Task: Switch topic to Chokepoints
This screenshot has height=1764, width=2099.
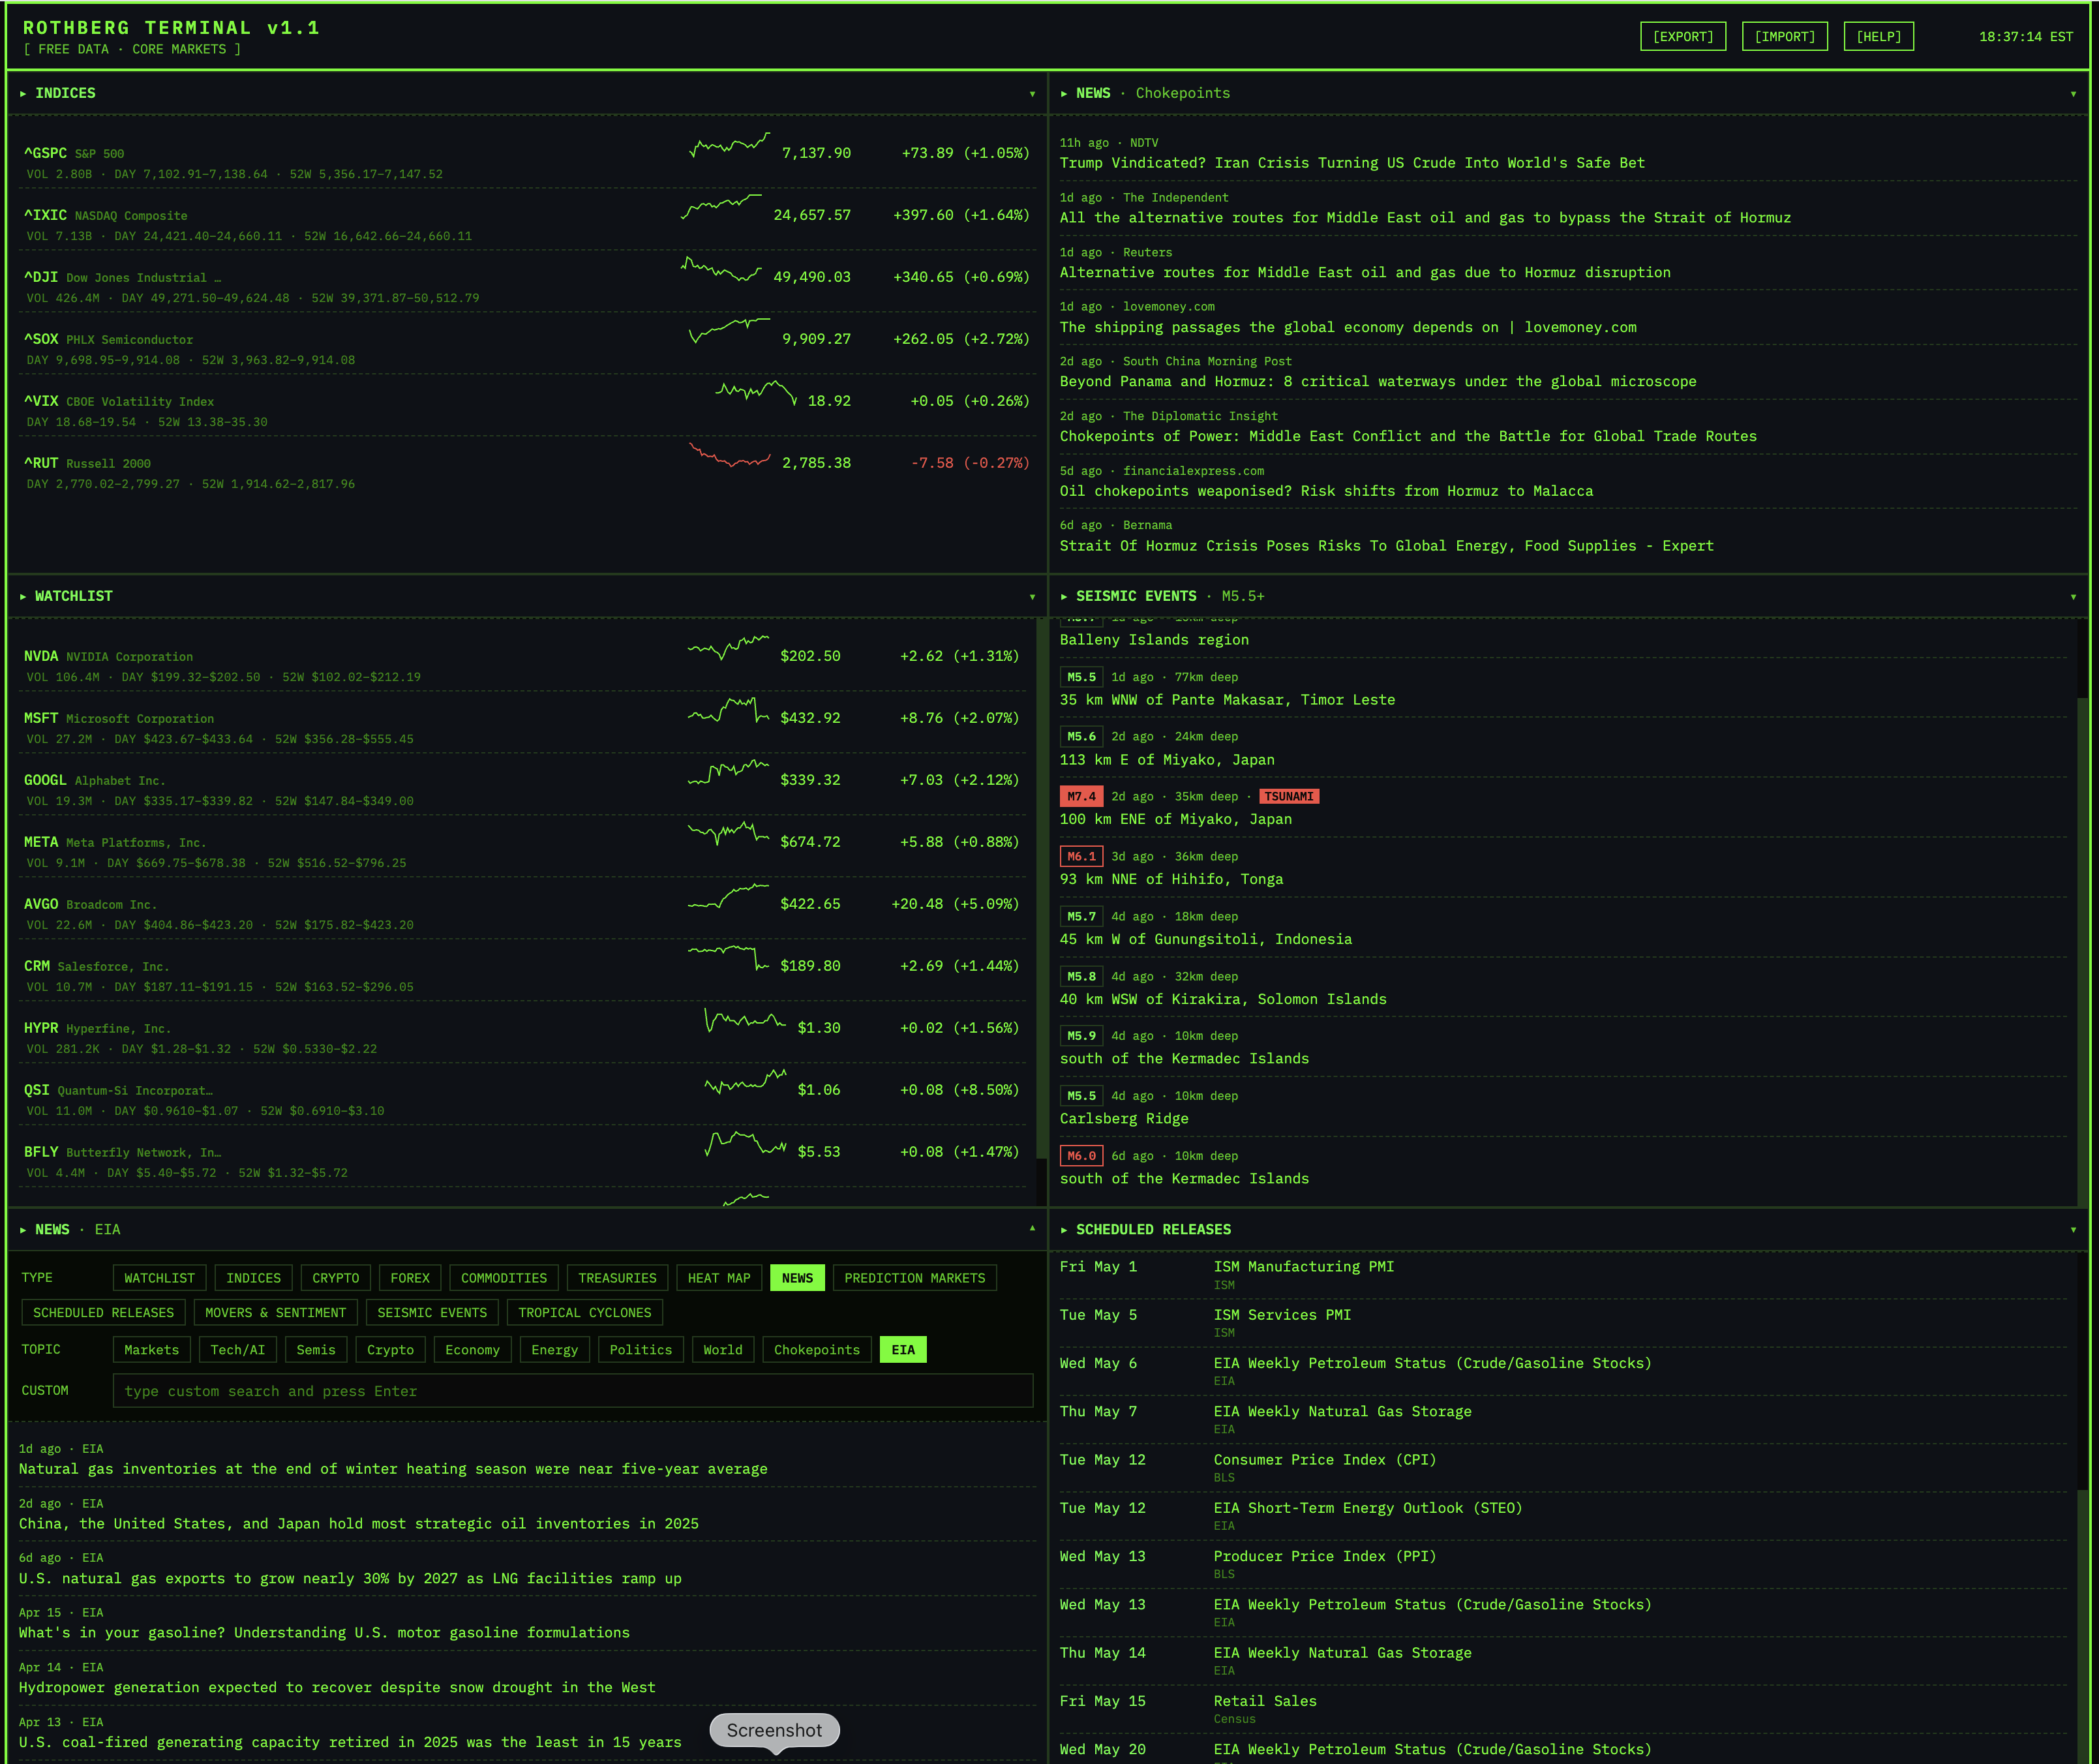Action: [x=817, y=1350]
